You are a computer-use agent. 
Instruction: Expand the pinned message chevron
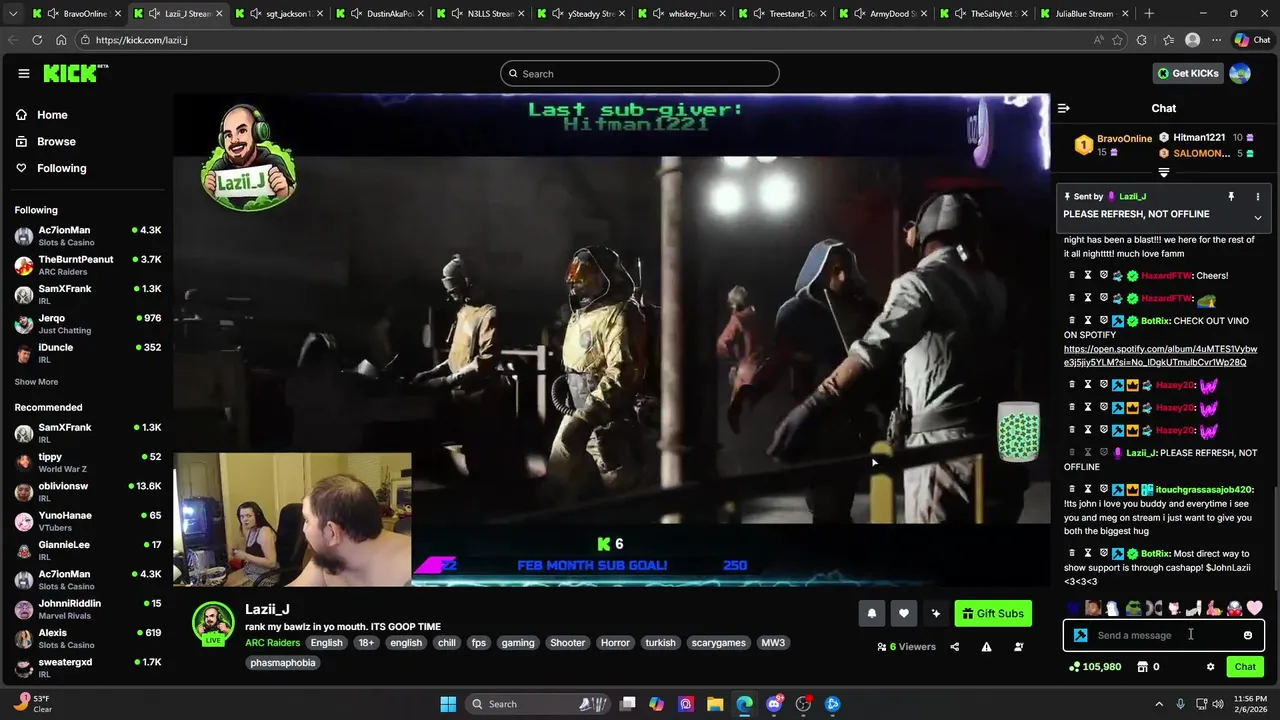coord(1258,217)
